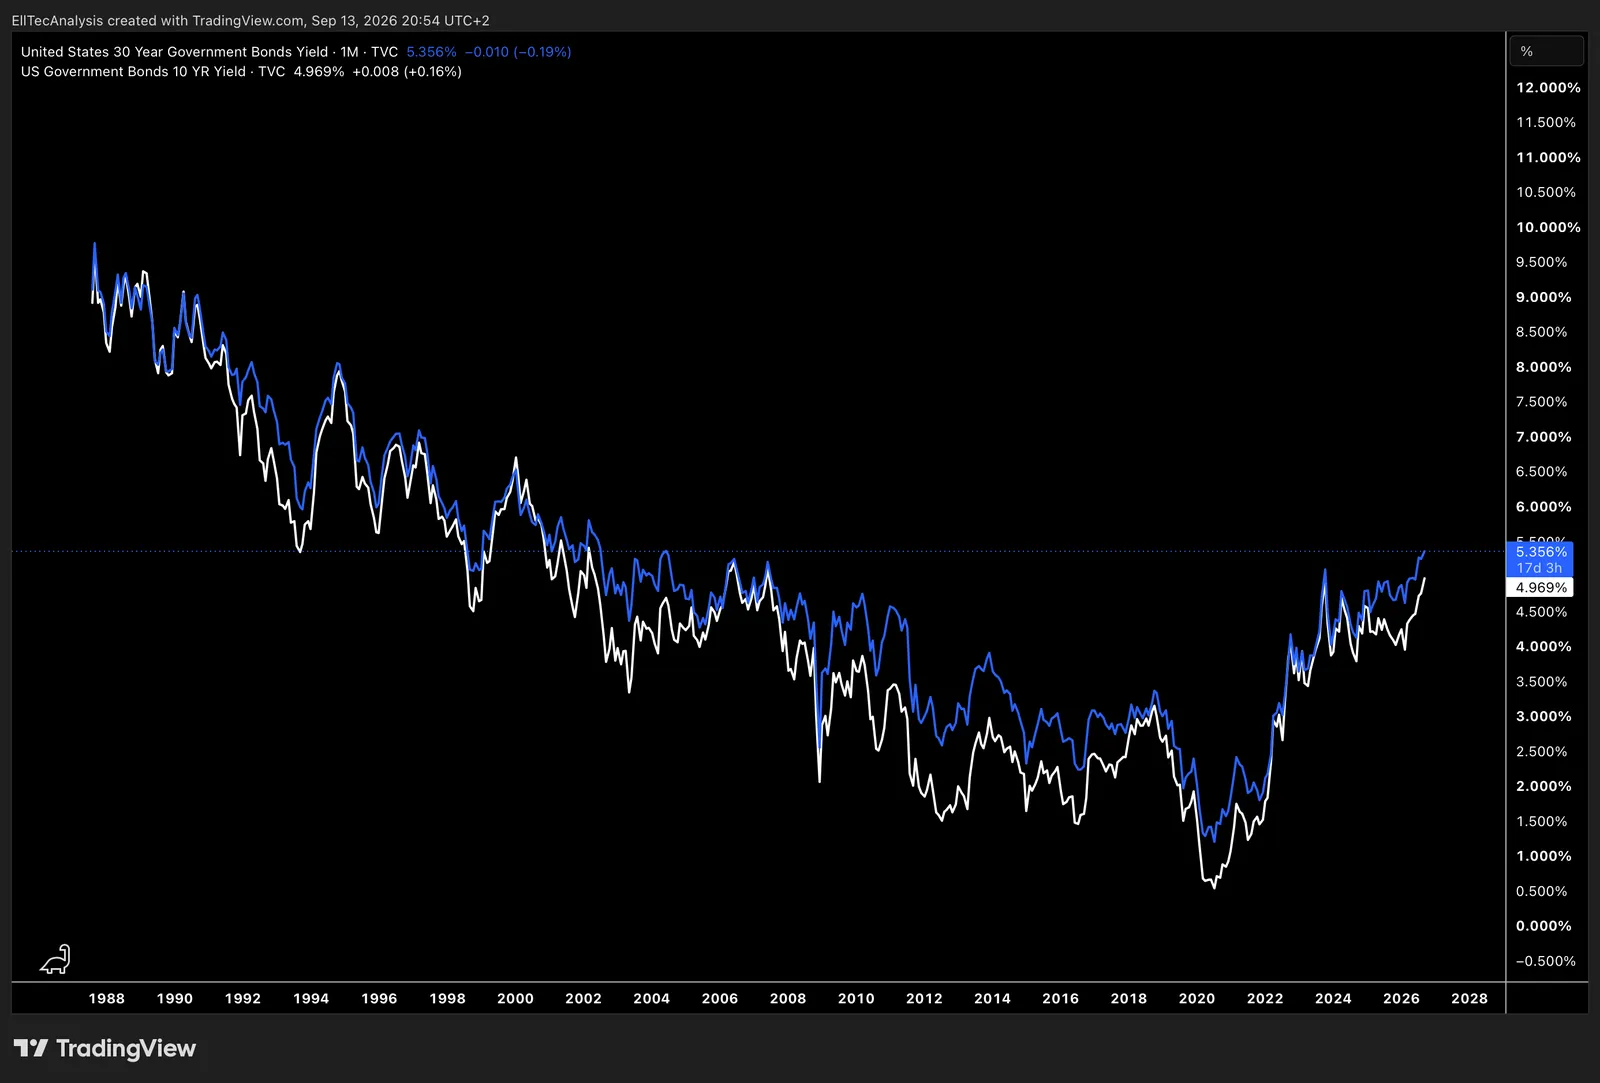
Task: Click the 3.000% level on price axis
Action: point(1544,716)
